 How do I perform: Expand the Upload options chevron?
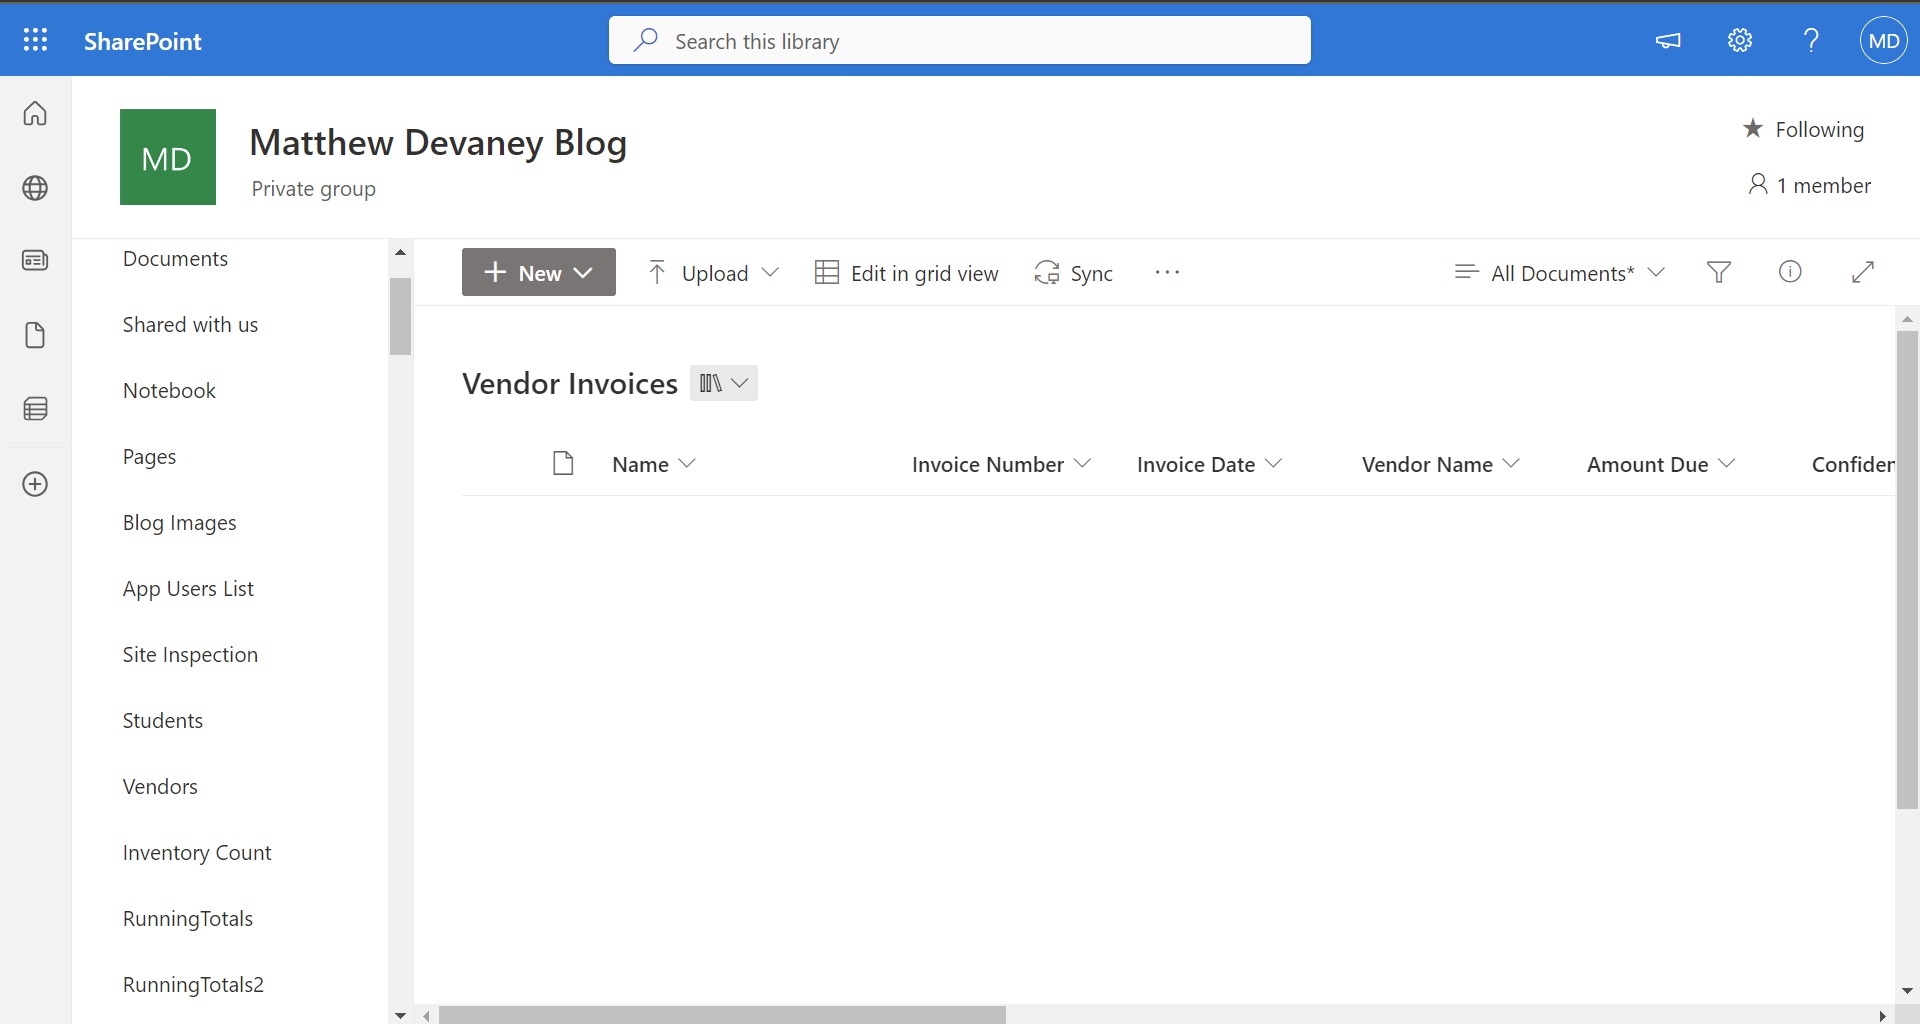pos(771,272)
